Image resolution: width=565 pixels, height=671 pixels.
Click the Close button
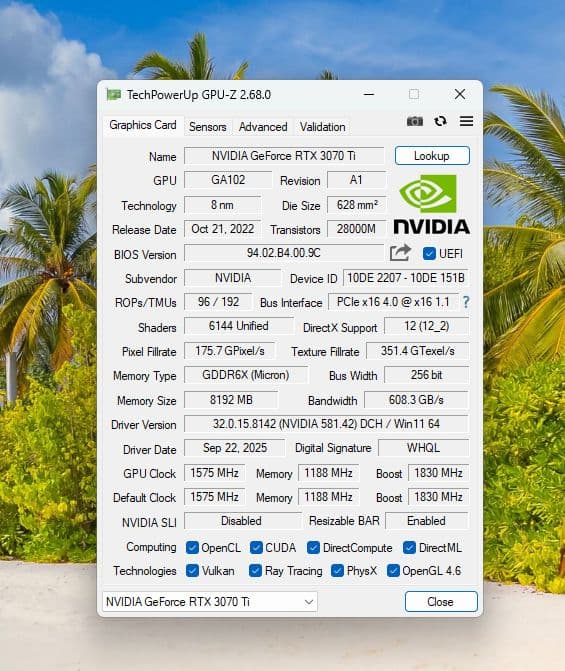tap(441, 602)
